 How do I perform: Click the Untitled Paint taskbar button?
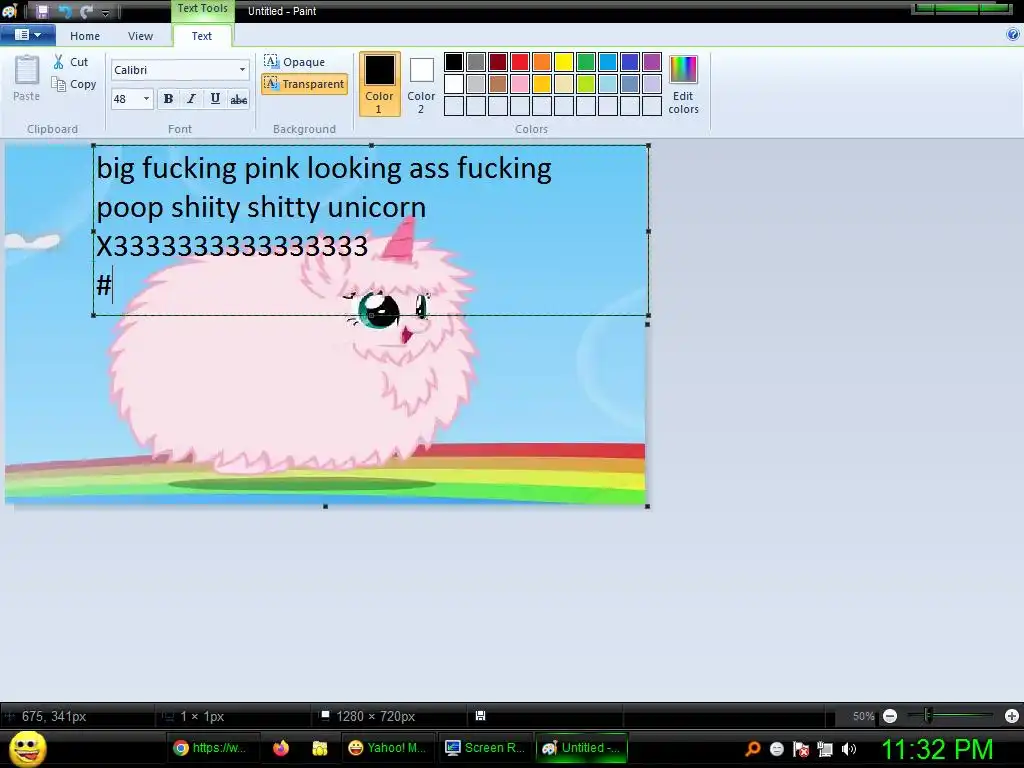(x=581, y=748)
